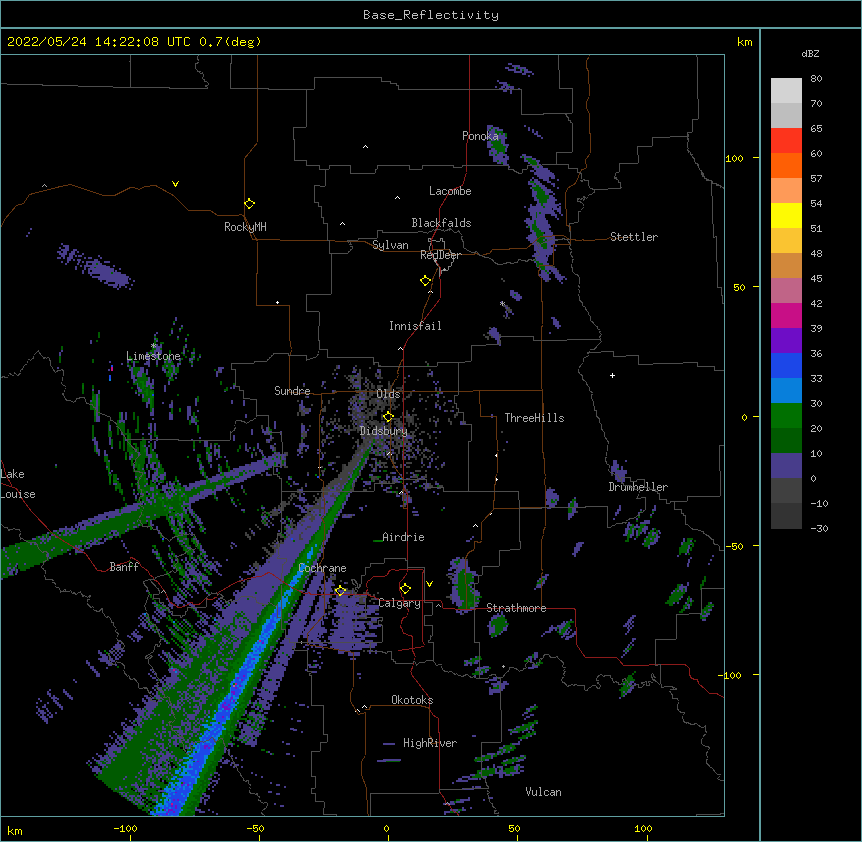Click the Innisfail label
Viewport: 862px width, 842px height.
click(x=415, y=326)
